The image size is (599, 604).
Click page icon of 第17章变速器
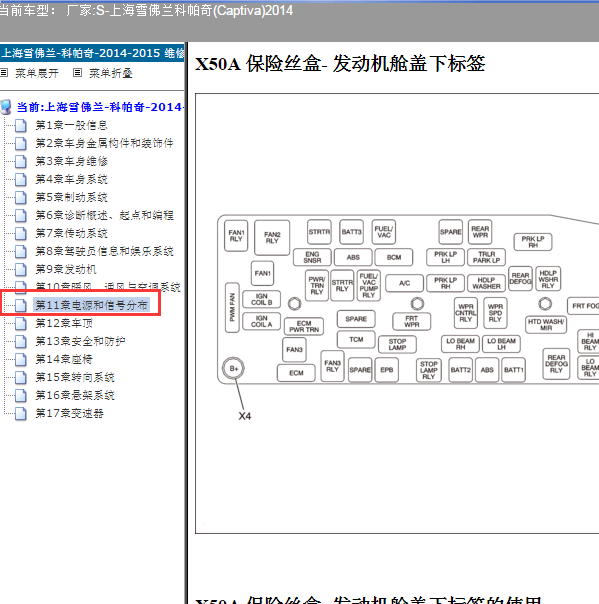pyautogui.click(x=21, y=413)
